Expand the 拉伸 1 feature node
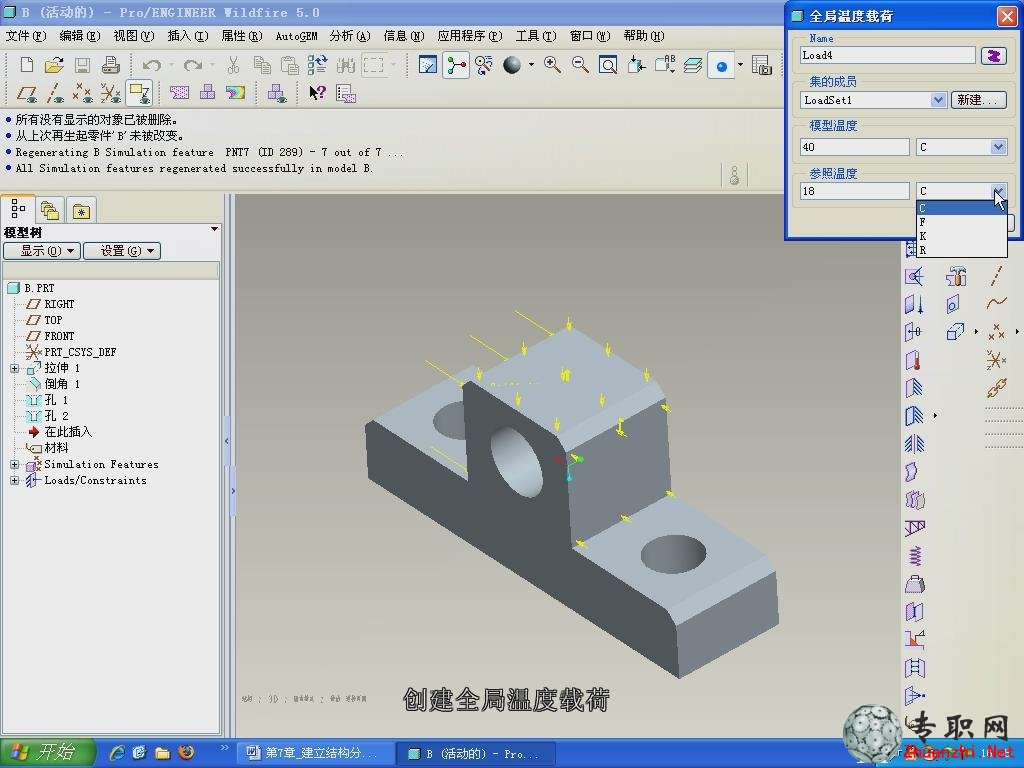Screen dimensions: 1024x768 pyautogui.click(x=14, y=368)
